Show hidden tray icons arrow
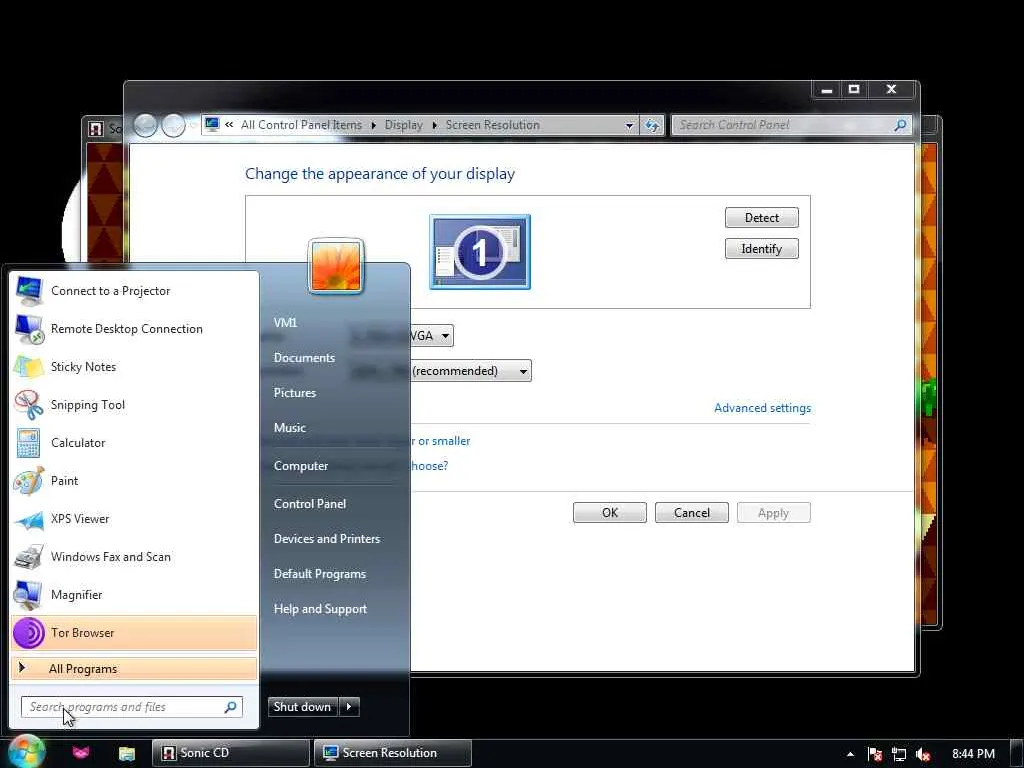This screenshot has width=1024, height=768. click(850, 754)
